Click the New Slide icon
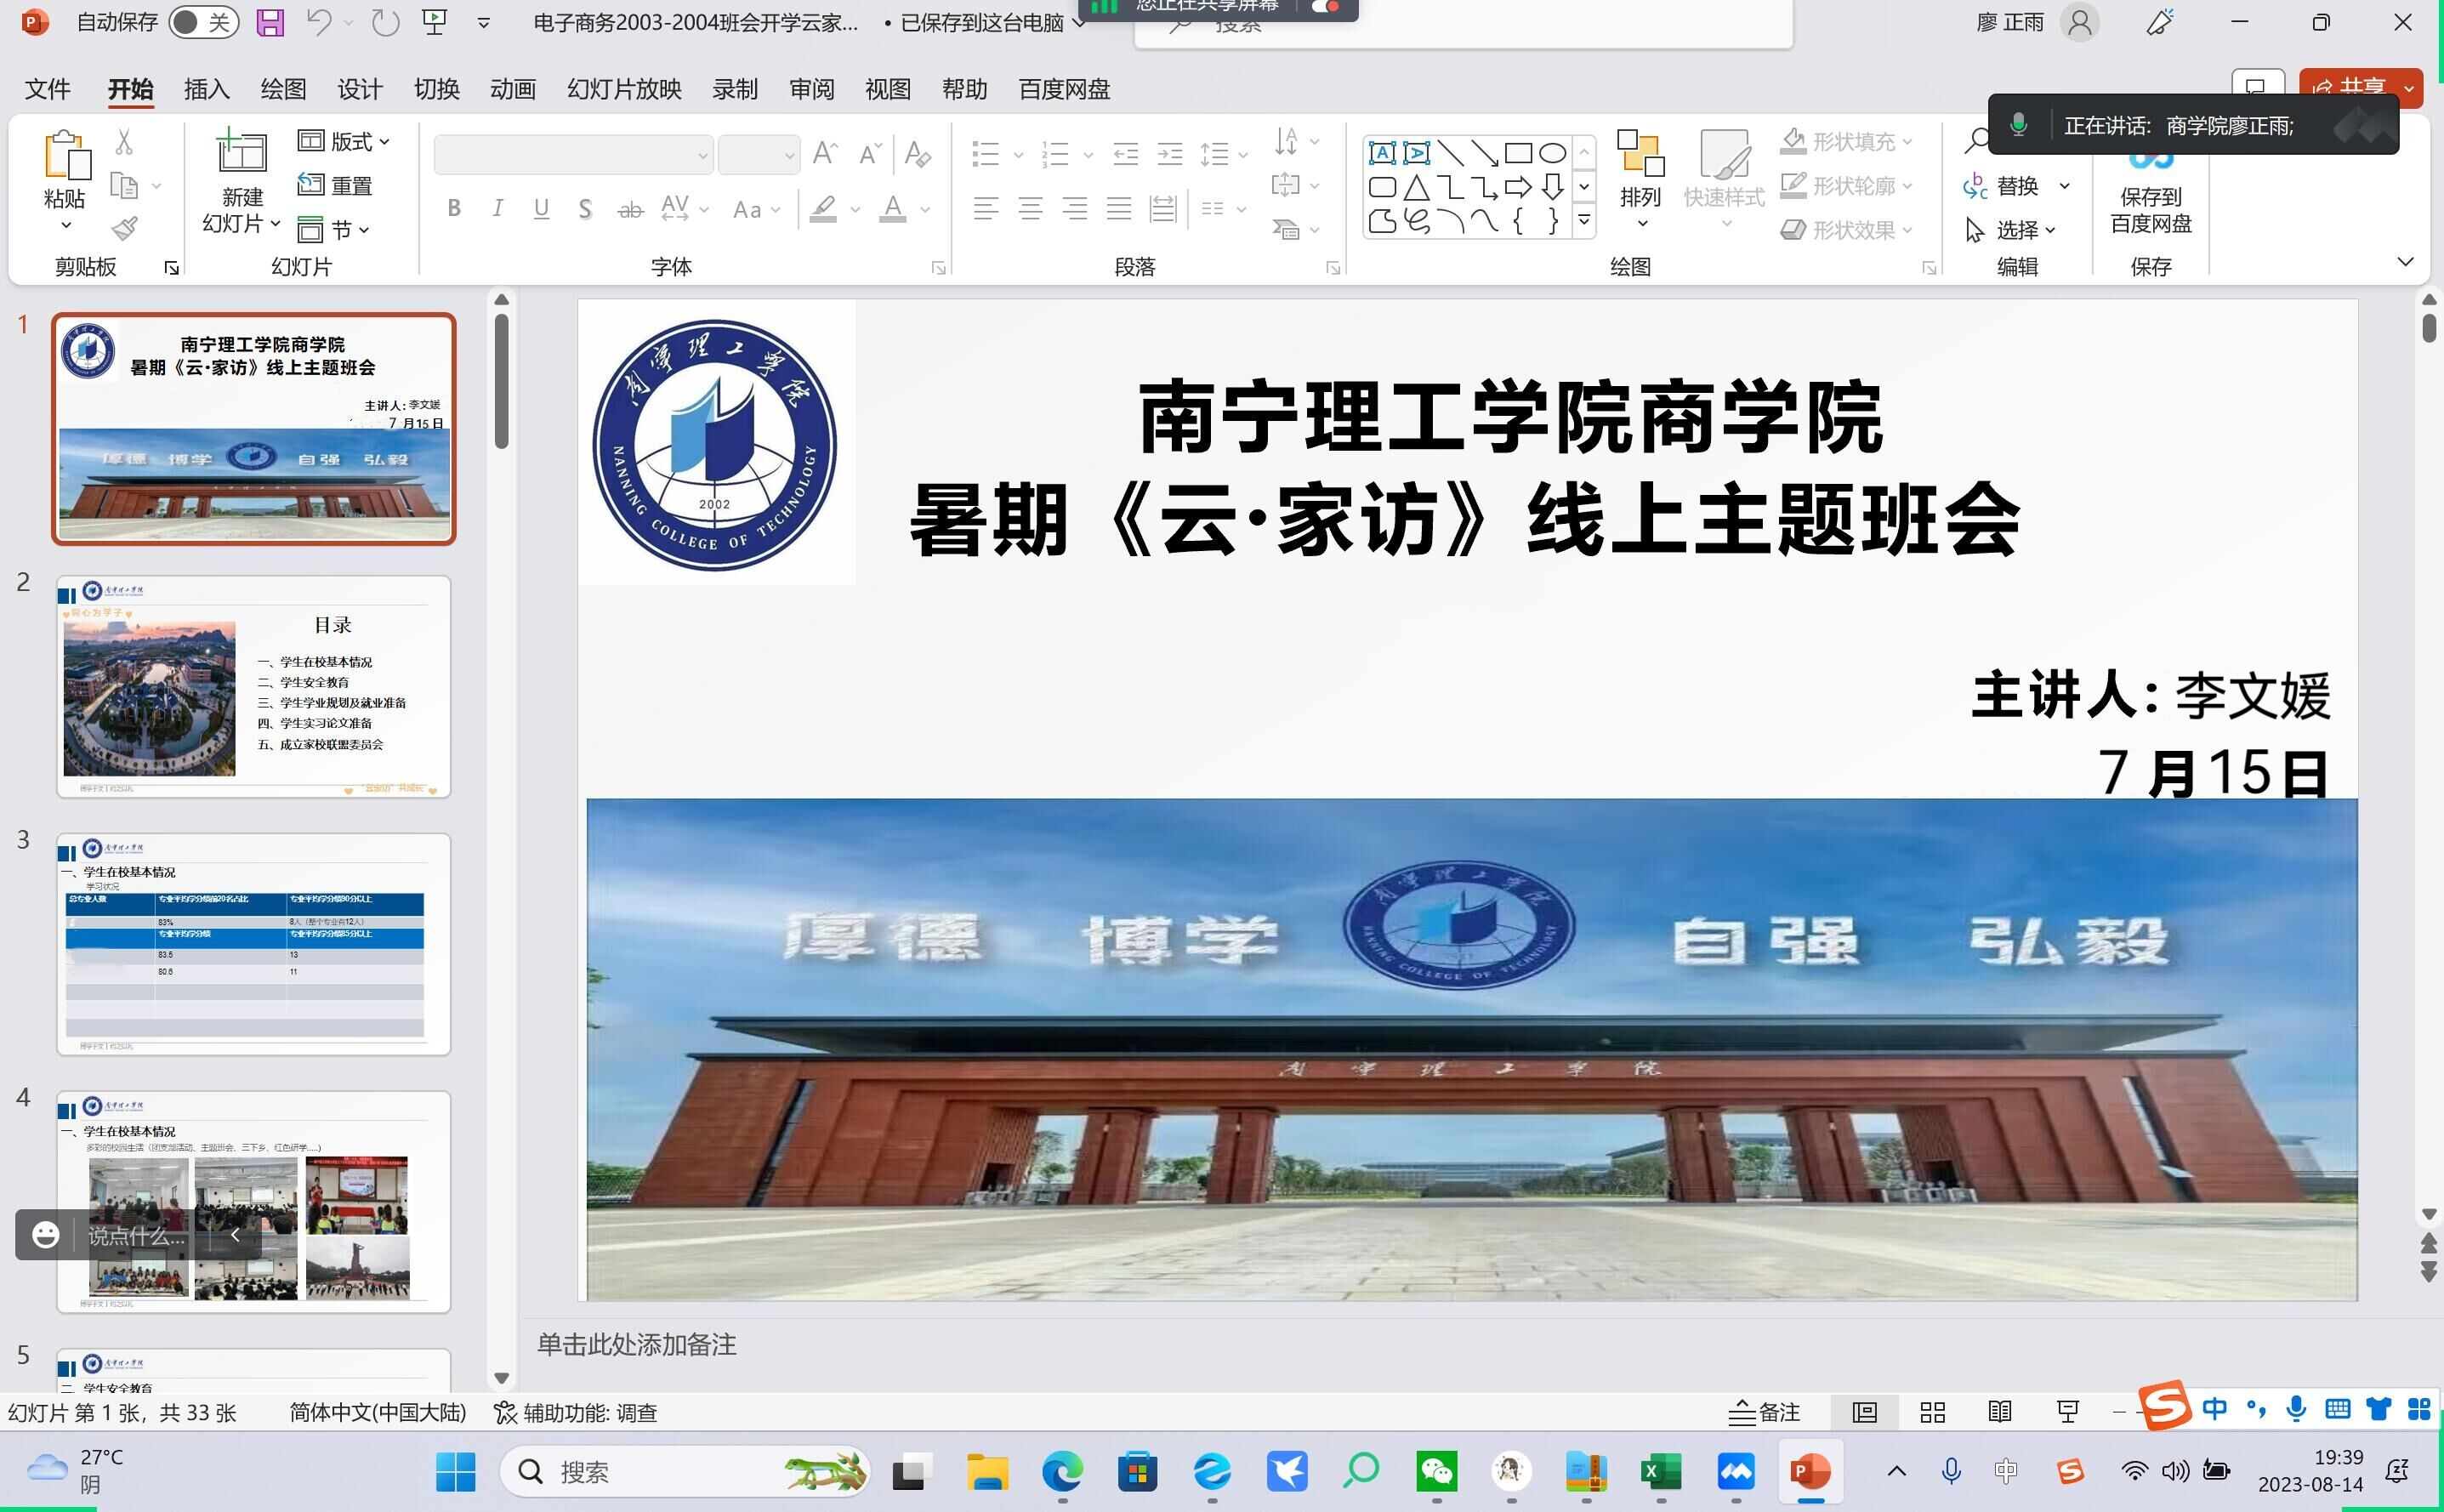The height and width of the screenshot is (1512, 2444). [242, 152]
